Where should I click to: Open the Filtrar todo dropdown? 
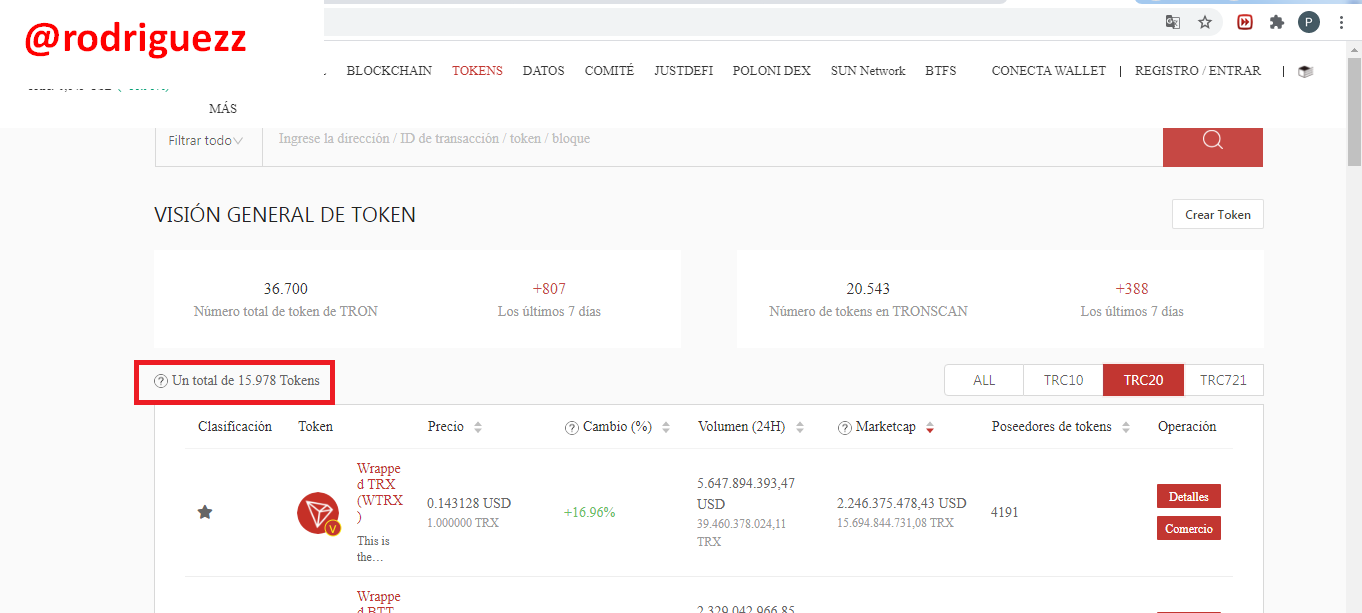pos(207,141)
